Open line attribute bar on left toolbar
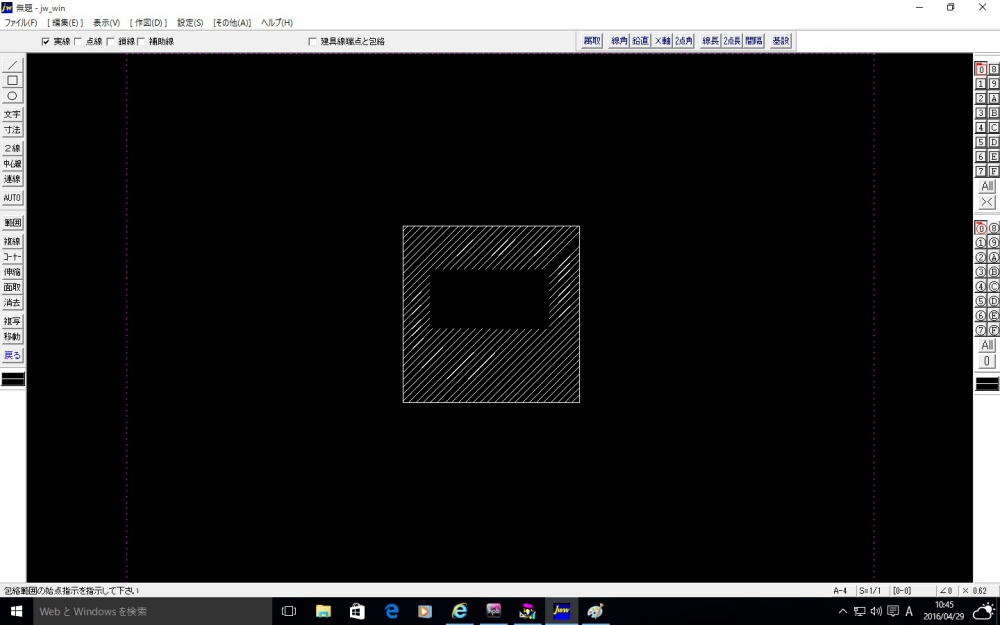Screen dimensions: 1000x625 coord(13,379)
